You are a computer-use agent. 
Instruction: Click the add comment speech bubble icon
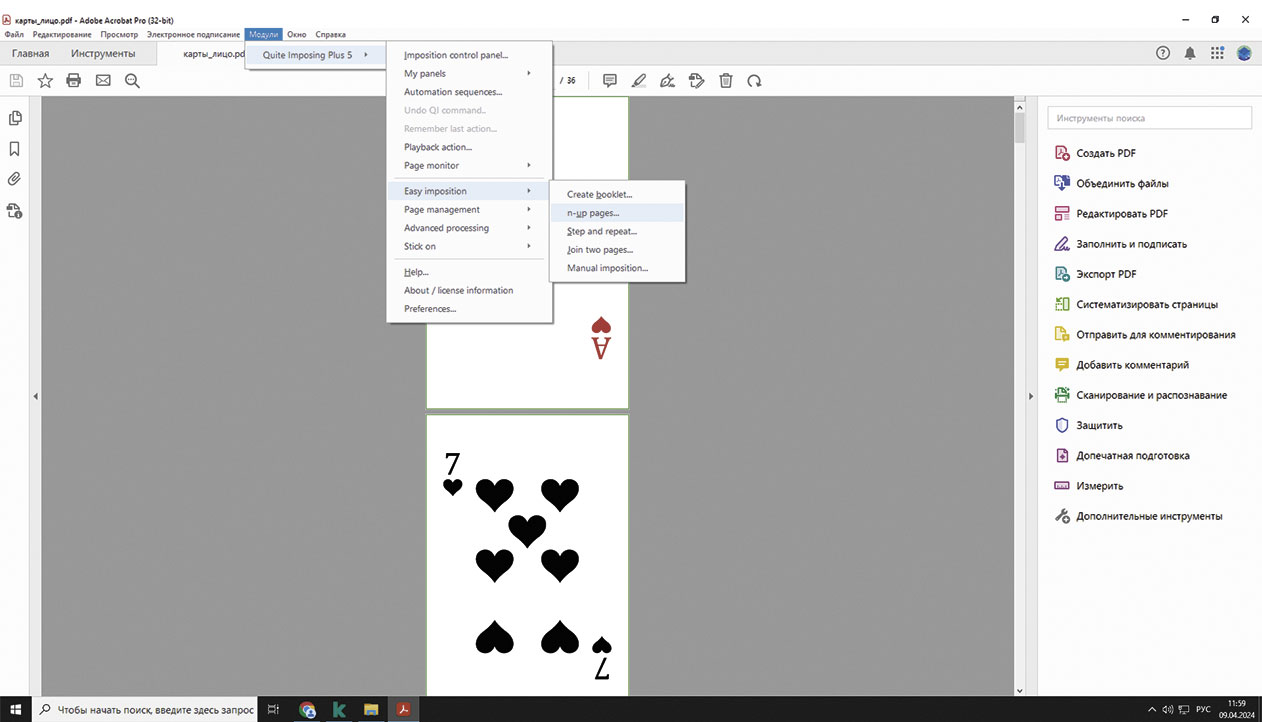tap(609, 81)
